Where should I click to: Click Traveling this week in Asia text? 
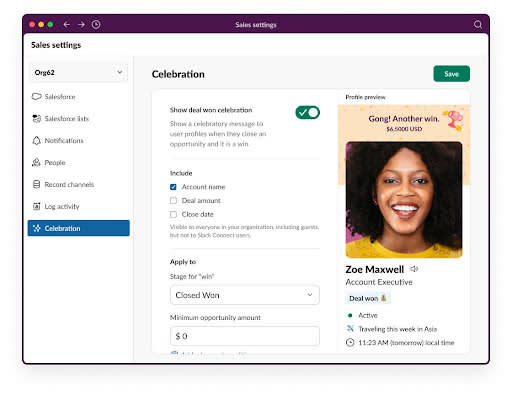click(x=398, y=329)
